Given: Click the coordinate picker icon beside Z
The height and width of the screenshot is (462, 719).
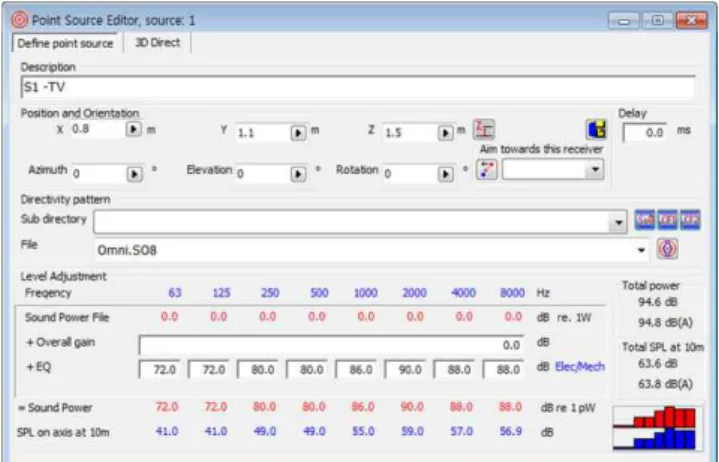Looking at the screenshot, I should click(484, 130).
